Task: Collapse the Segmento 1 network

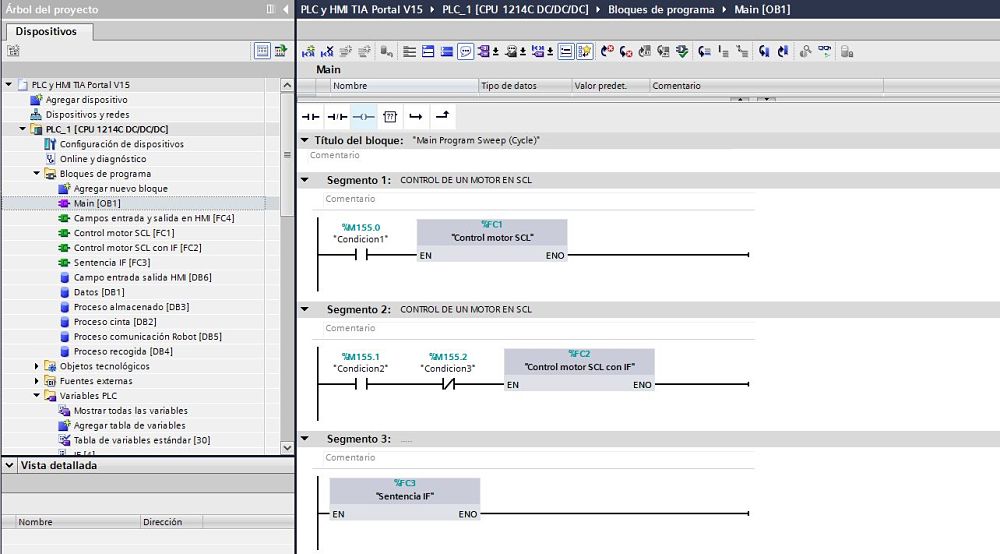Action: coord(305,180)
